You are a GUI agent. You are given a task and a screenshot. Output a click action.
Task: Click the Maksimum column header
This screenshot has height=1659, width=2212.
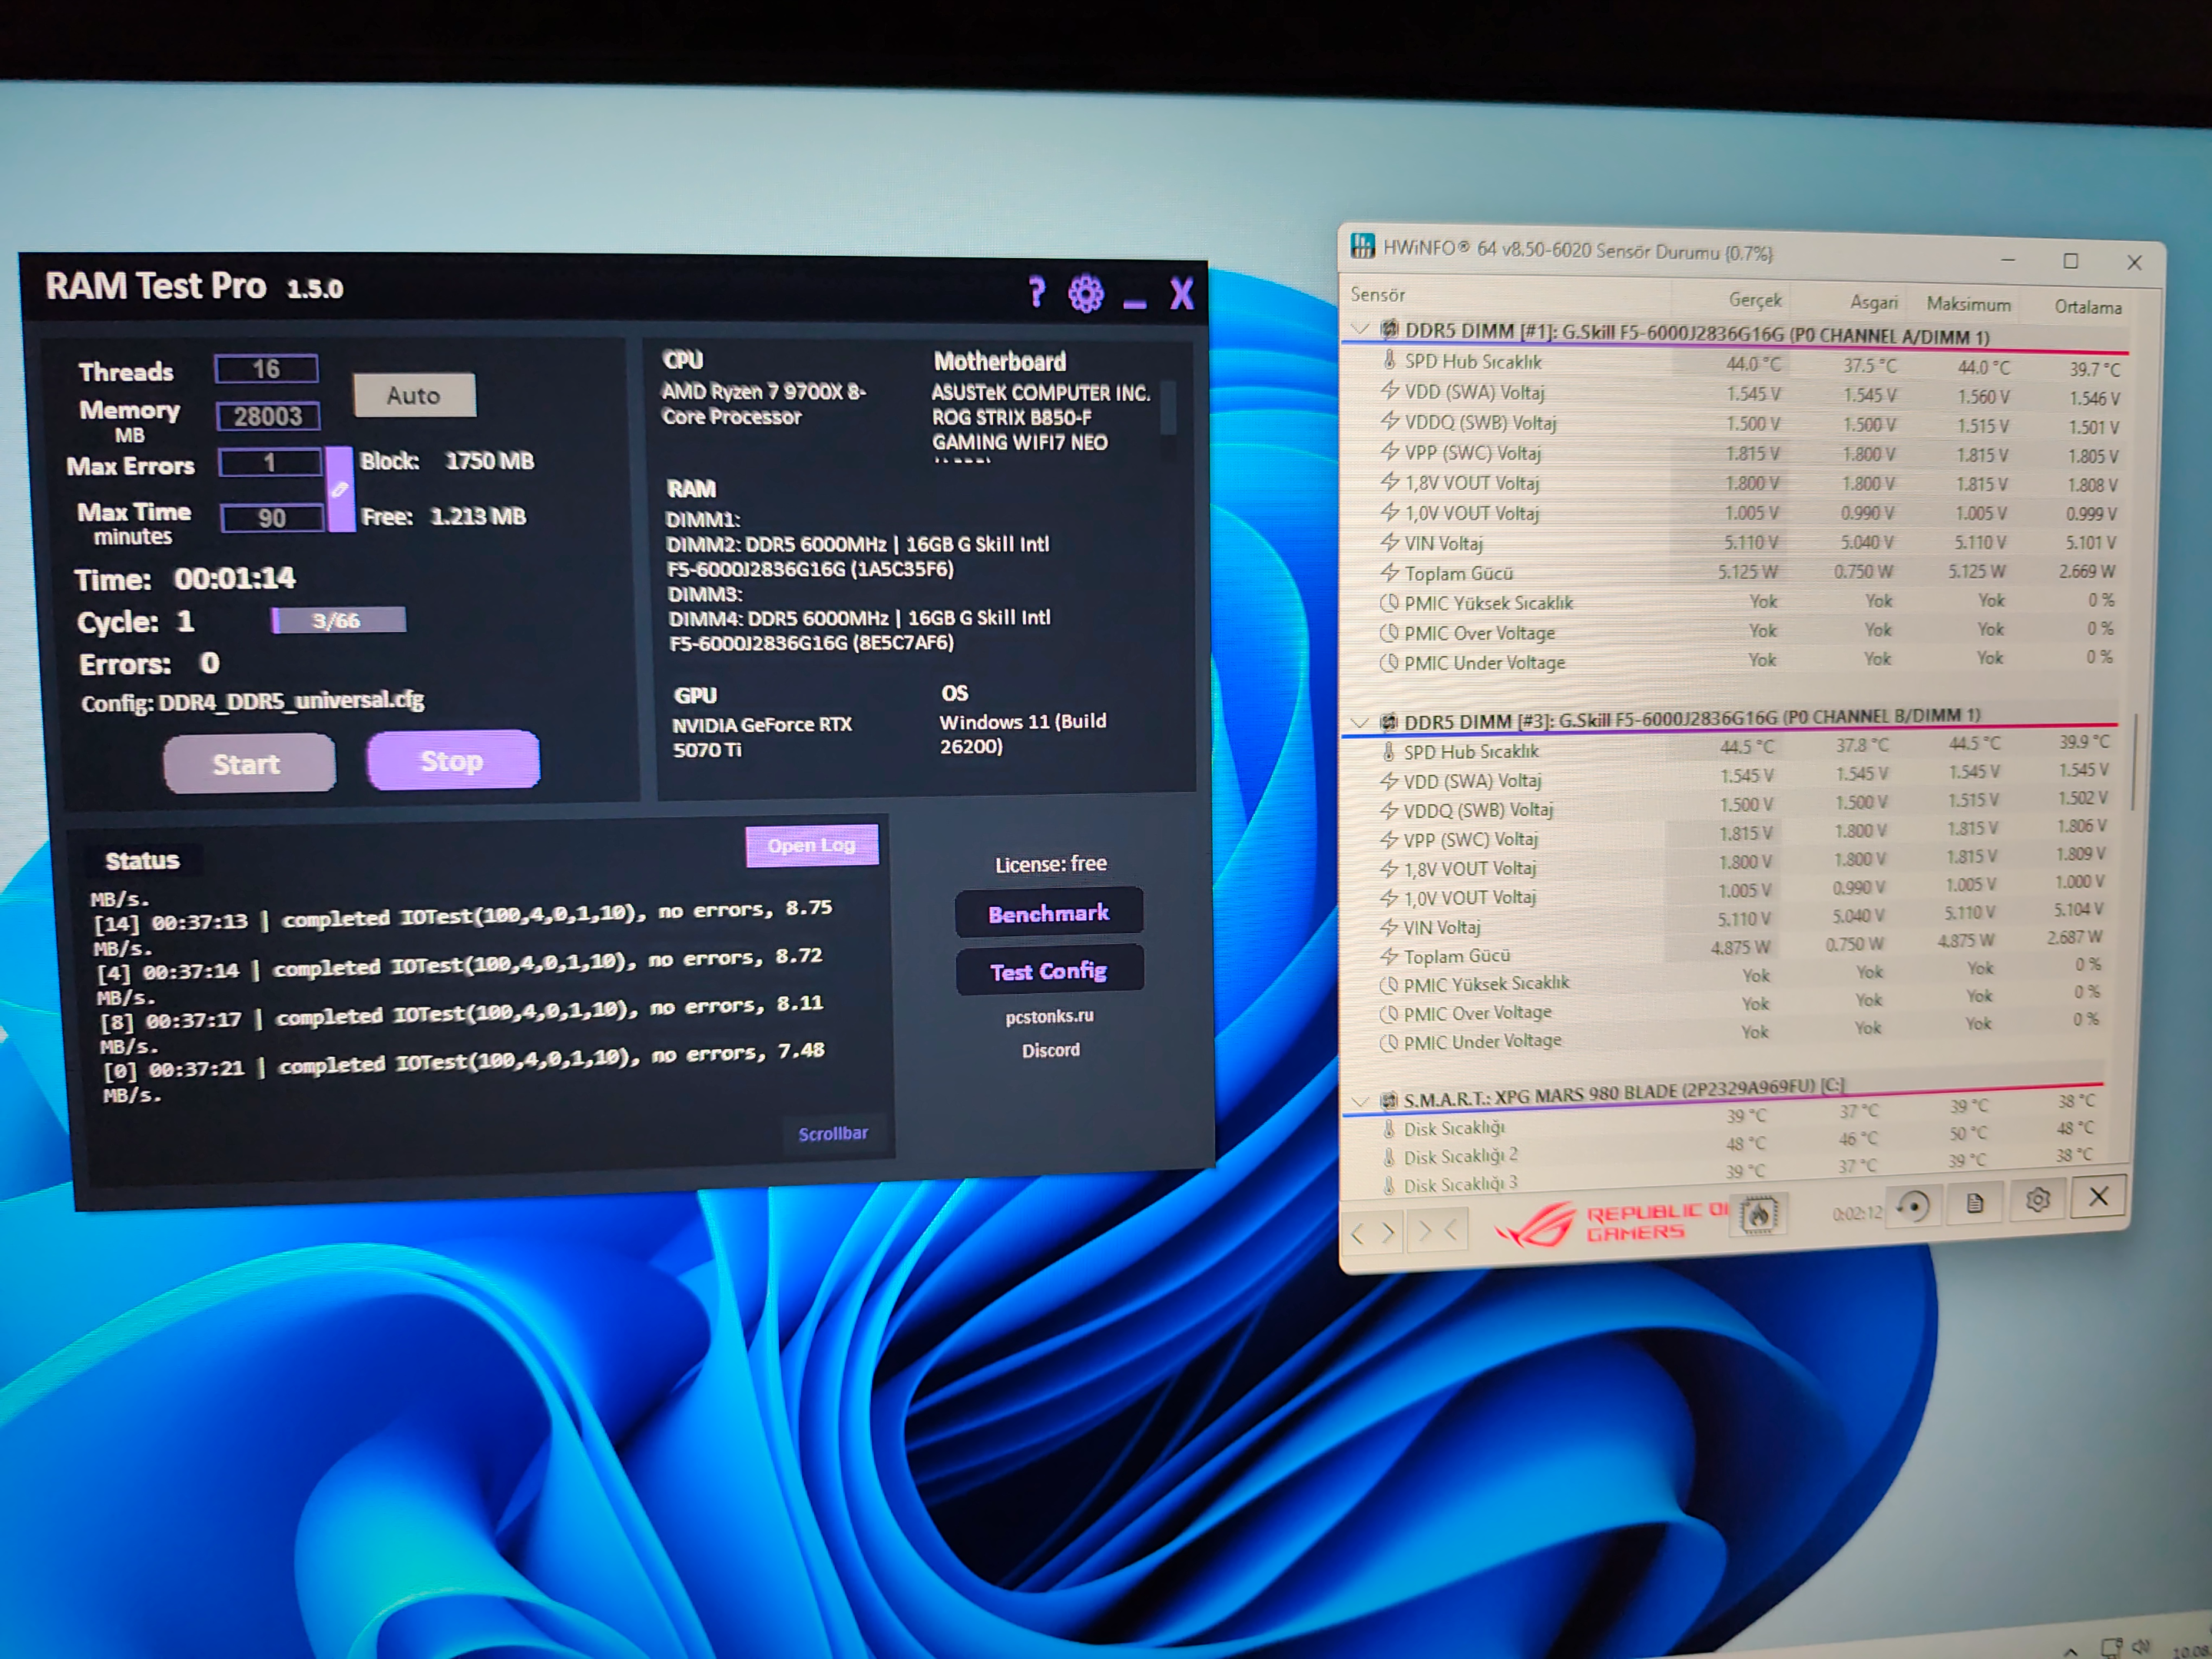(1968, 304)
